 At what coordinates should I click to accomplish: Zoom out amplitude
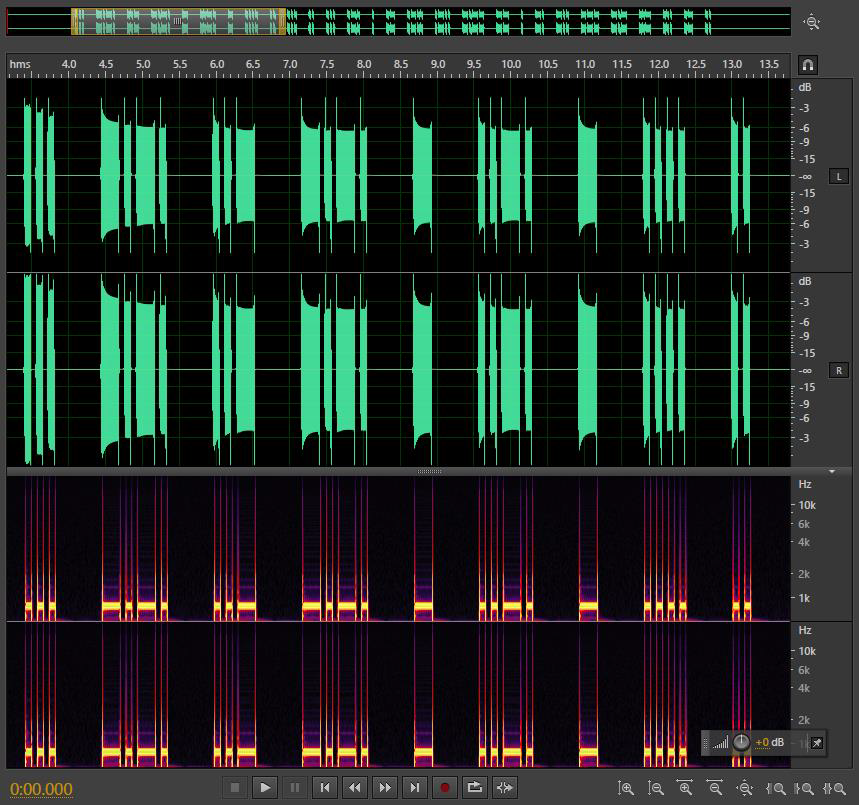tap(656, 788)
